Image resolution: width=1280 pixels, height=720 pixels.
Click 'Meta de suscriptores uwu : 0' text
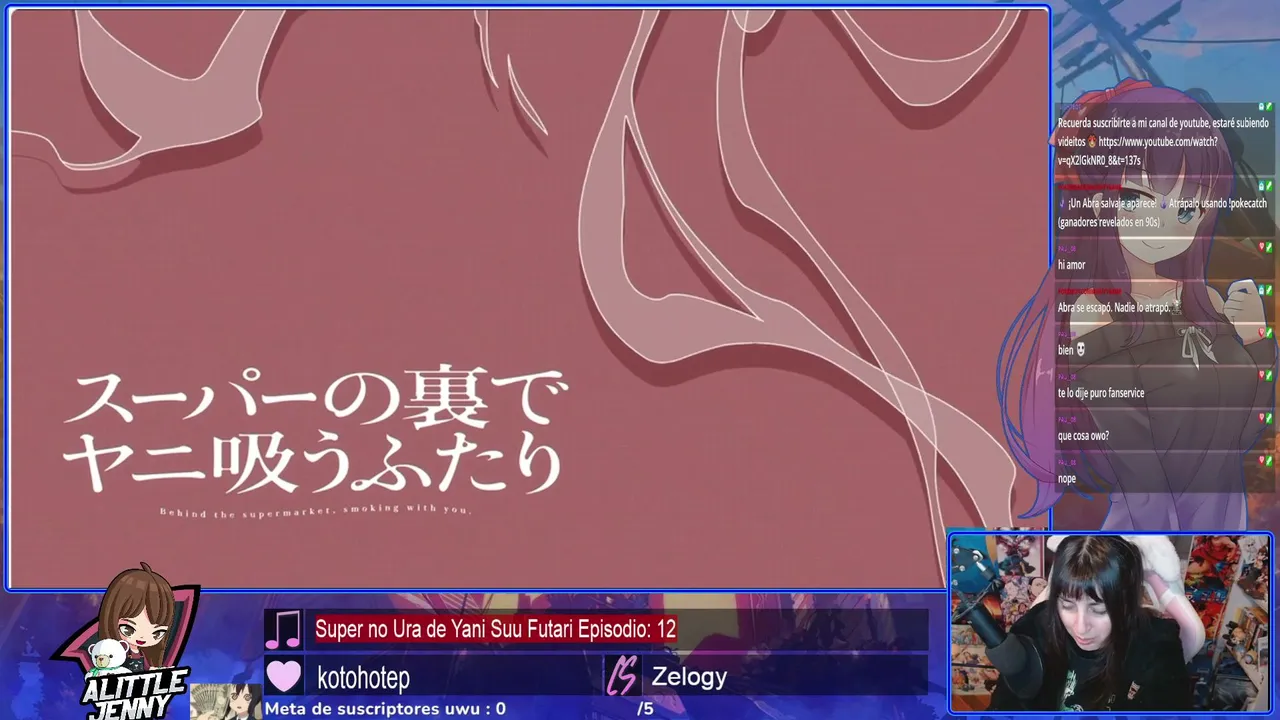[x=385, y=709]
